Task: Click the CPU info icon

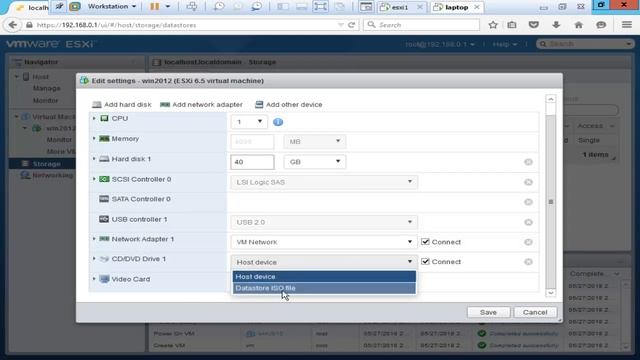Action: [278, 122]
